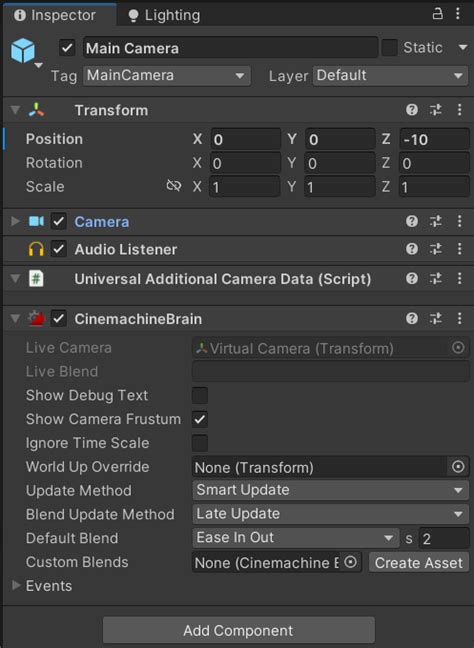Expand the Events foldout
The width and height of the screenshot is (474, 648).
(x=16, y=585)
